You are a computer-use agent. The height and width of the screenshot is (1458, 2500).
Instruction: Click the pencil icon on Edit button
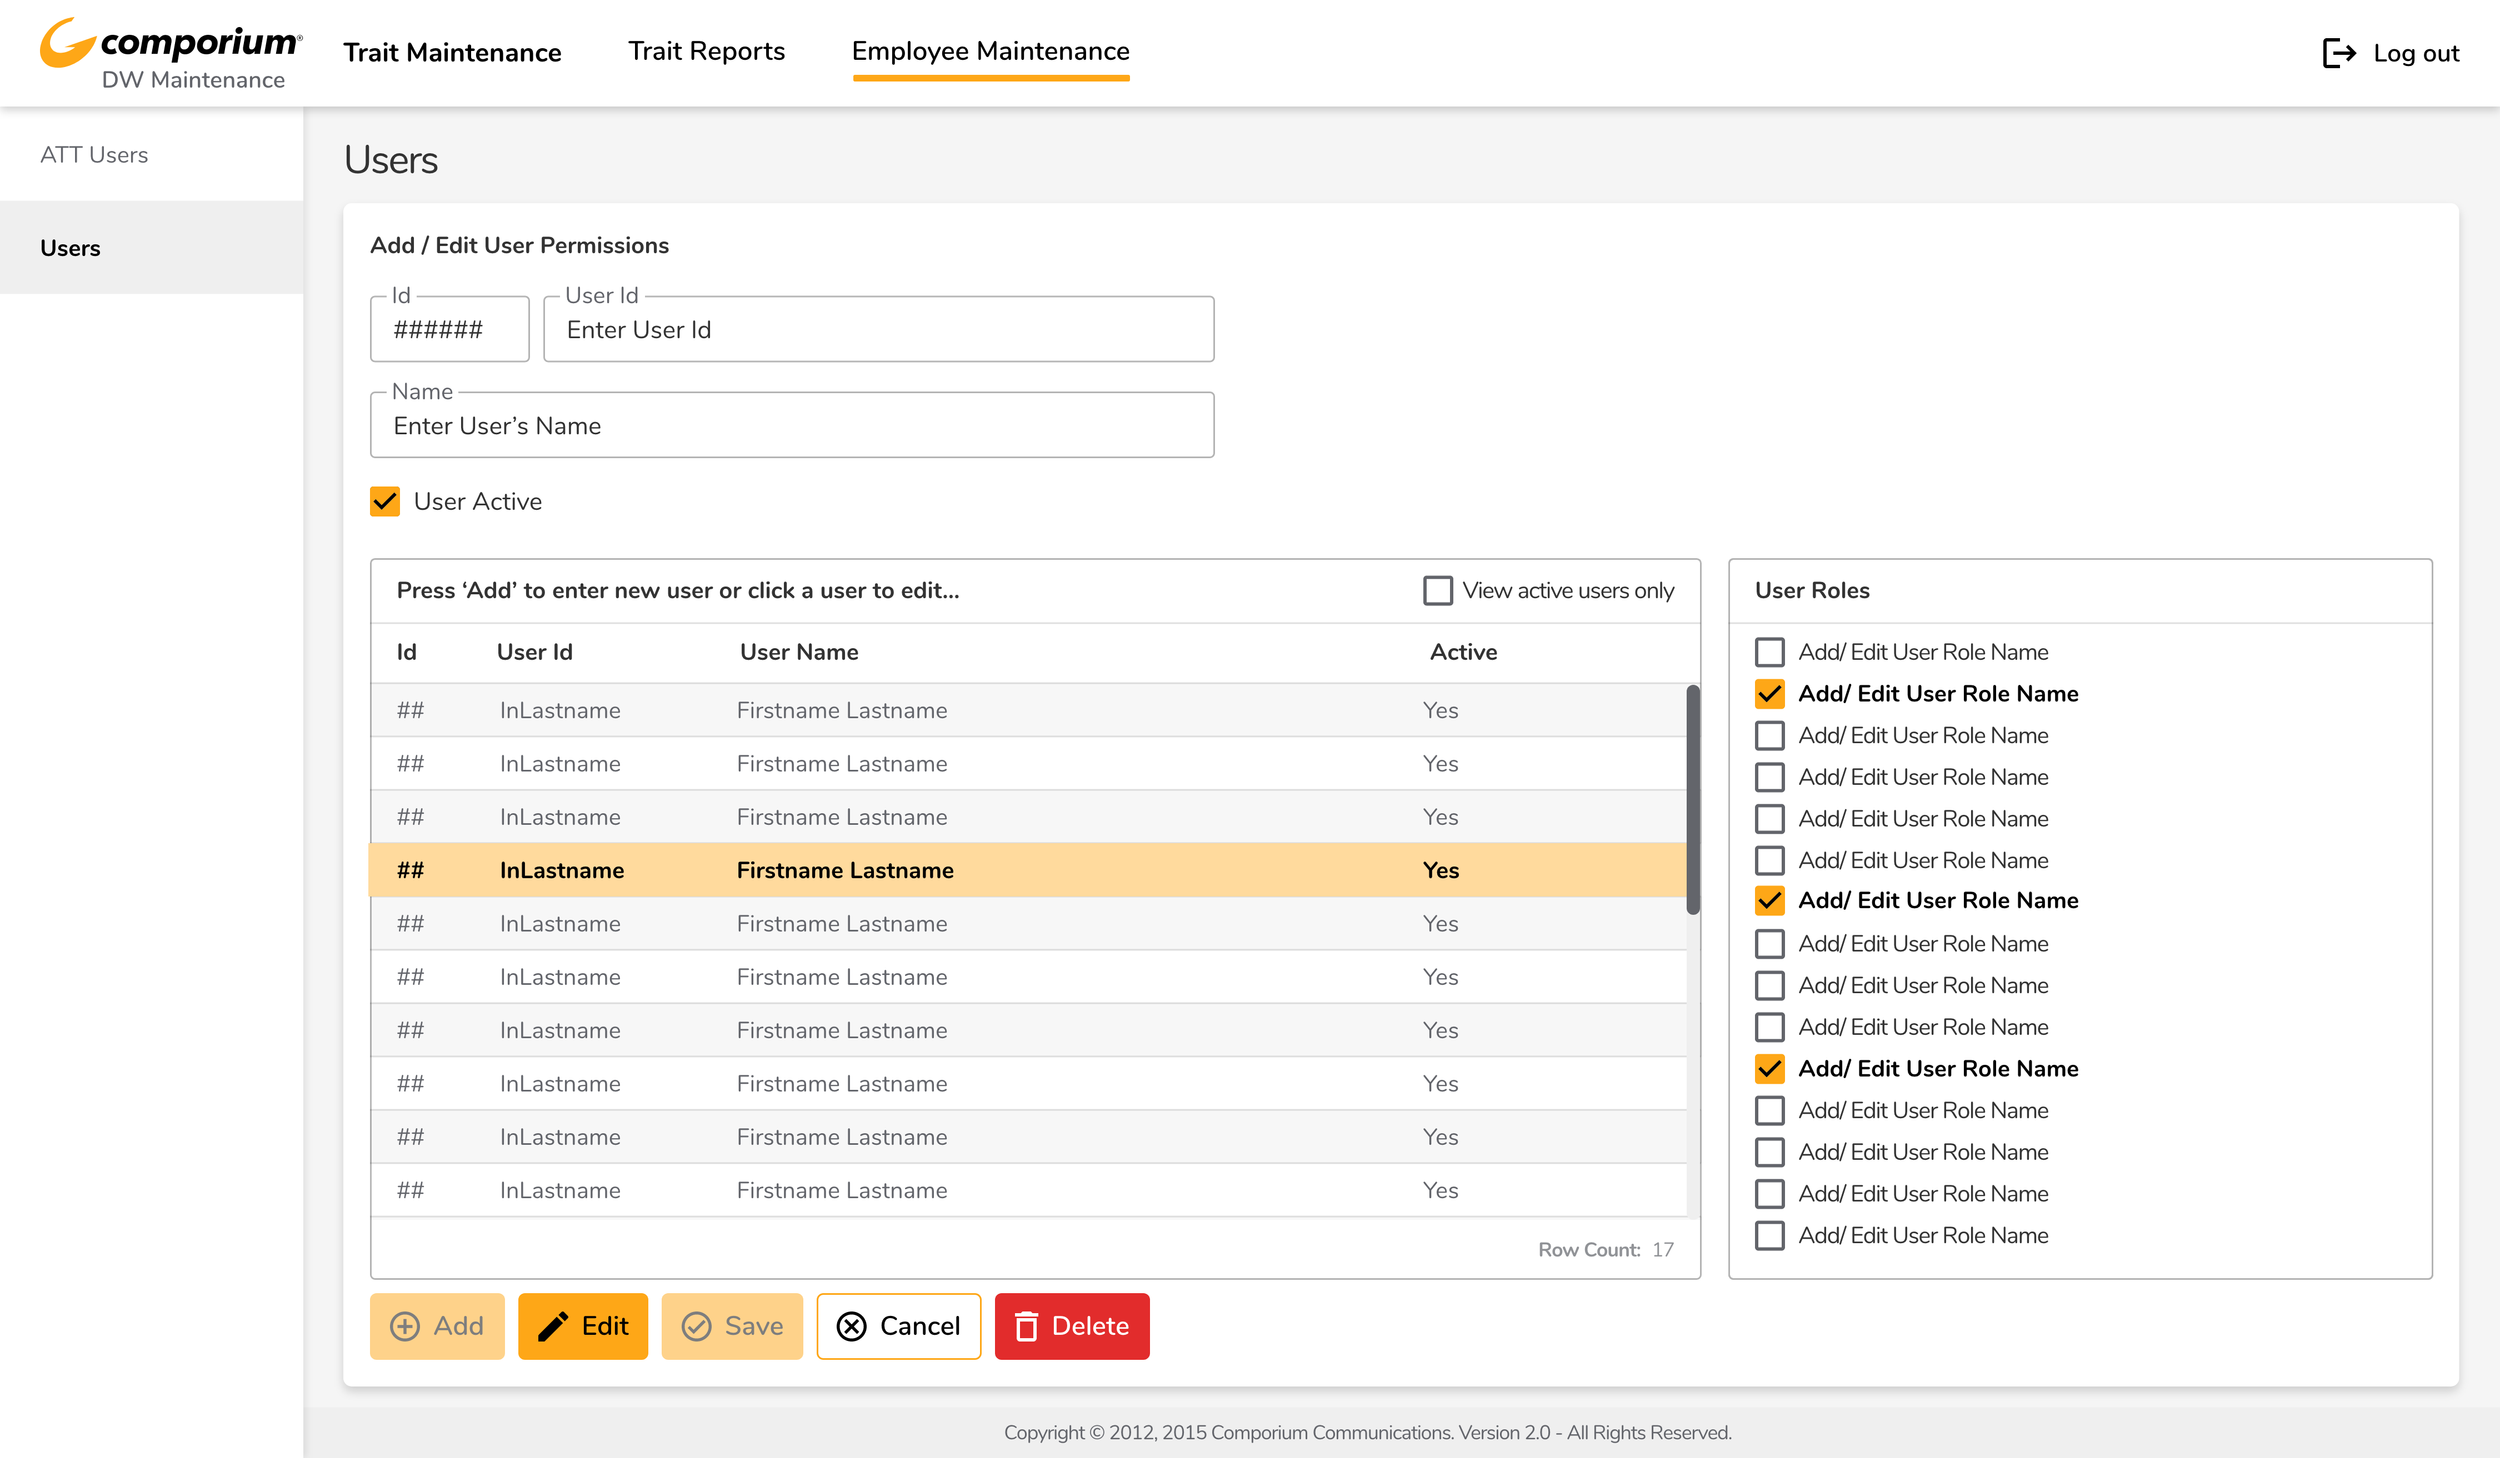point(553,1326)
